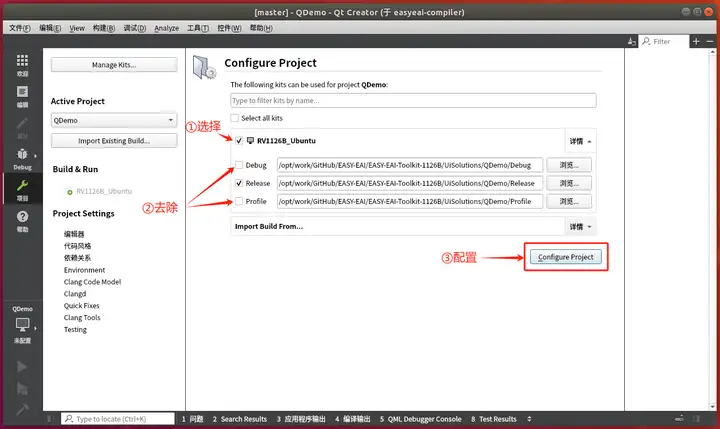Viewport: 720px width, 429px height.
Task: Open the Help mode question icon
Action: click(x=22, y=216)
